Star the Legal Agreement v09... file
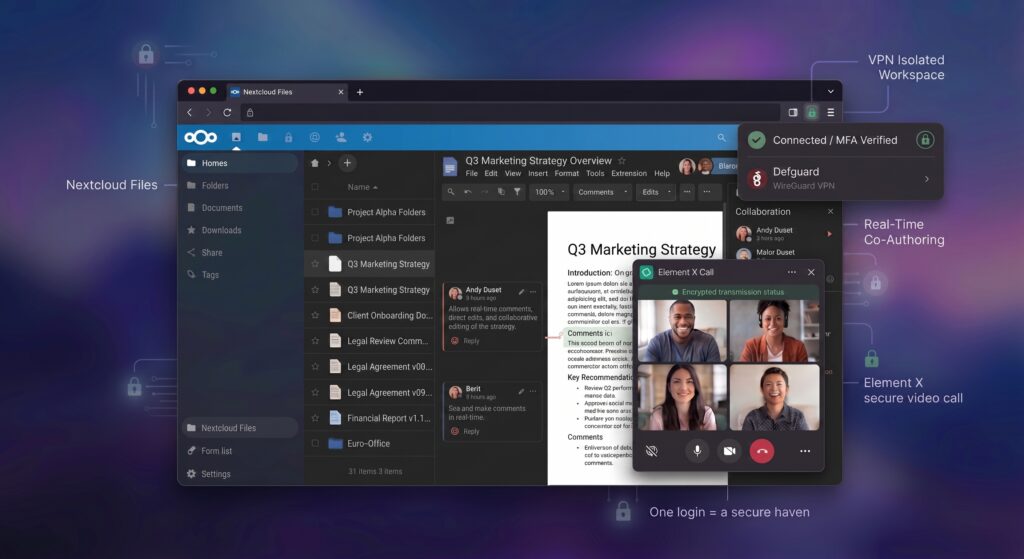Viewport: 1024px width, 559px height. click(x=315, y=392)
